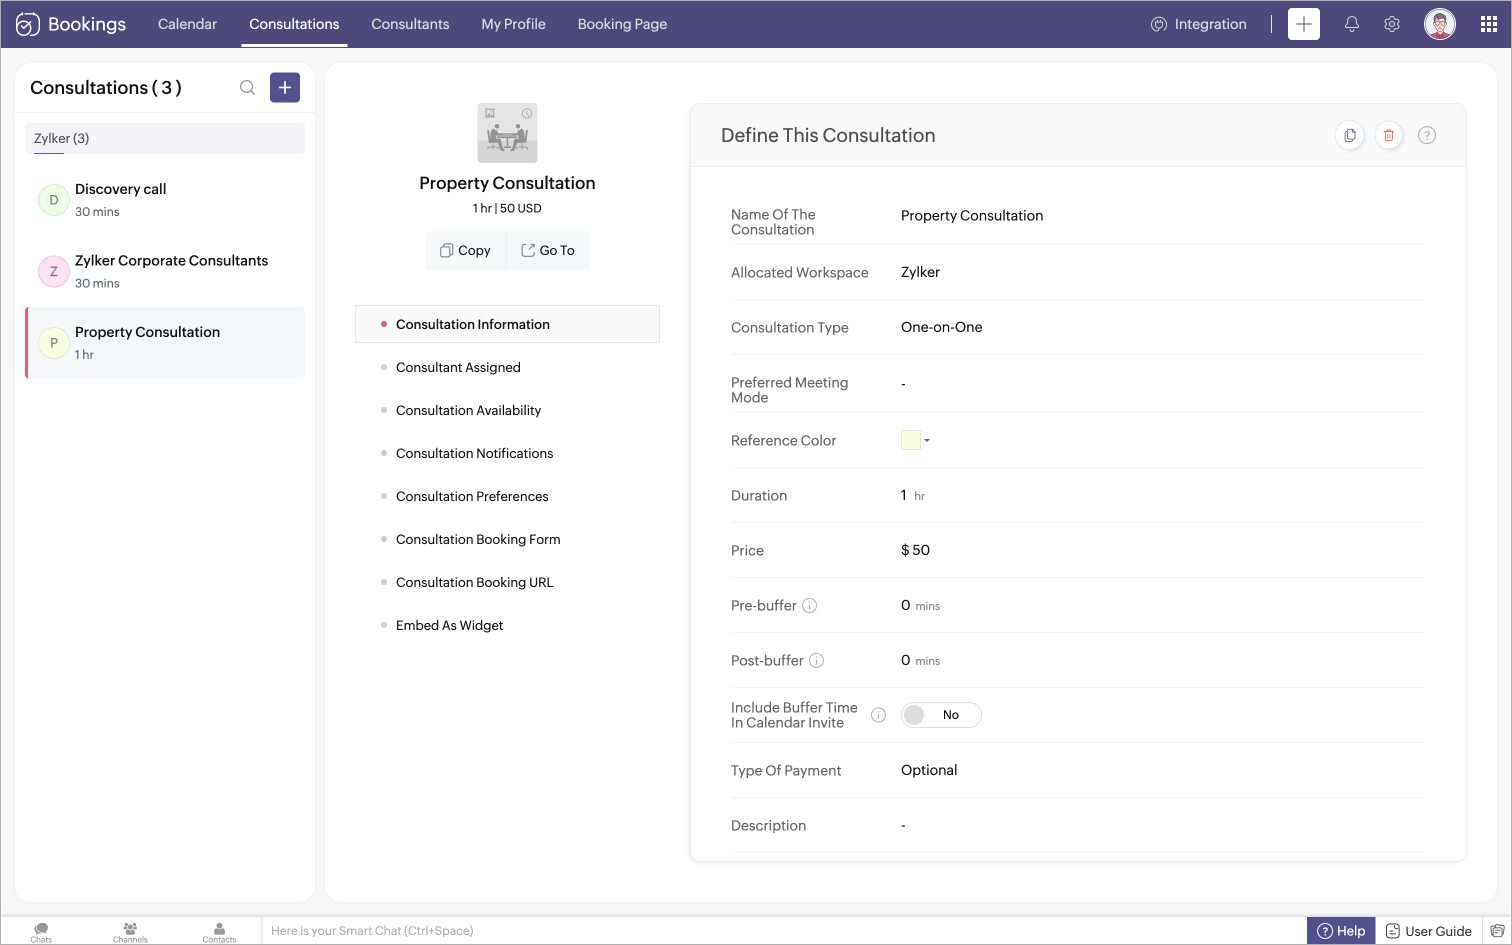
Task: Open the user profile avatar
Action: pyautogui.click(x=1440, y=24)
